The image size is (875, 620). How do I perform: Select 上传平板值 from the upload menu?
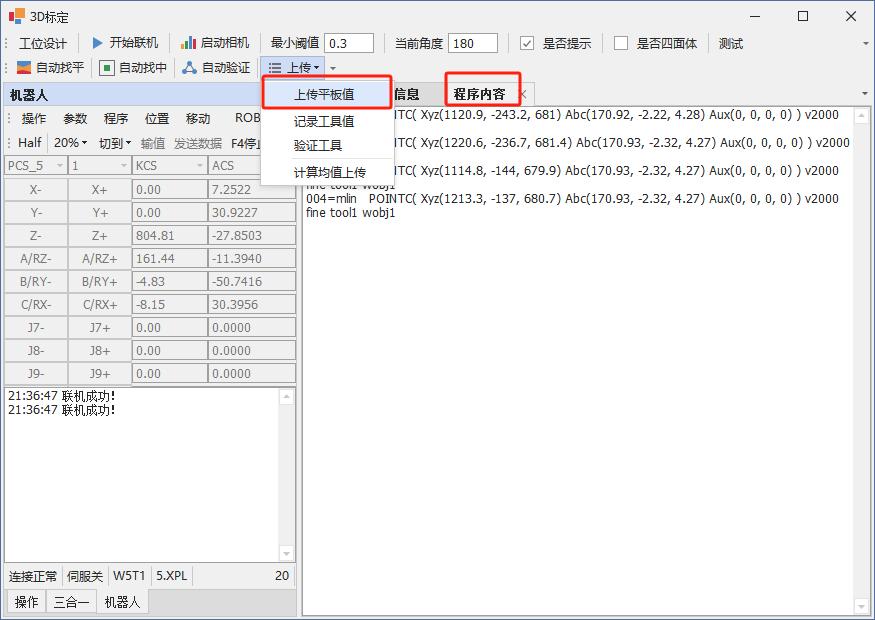click(x=324, y=95)
